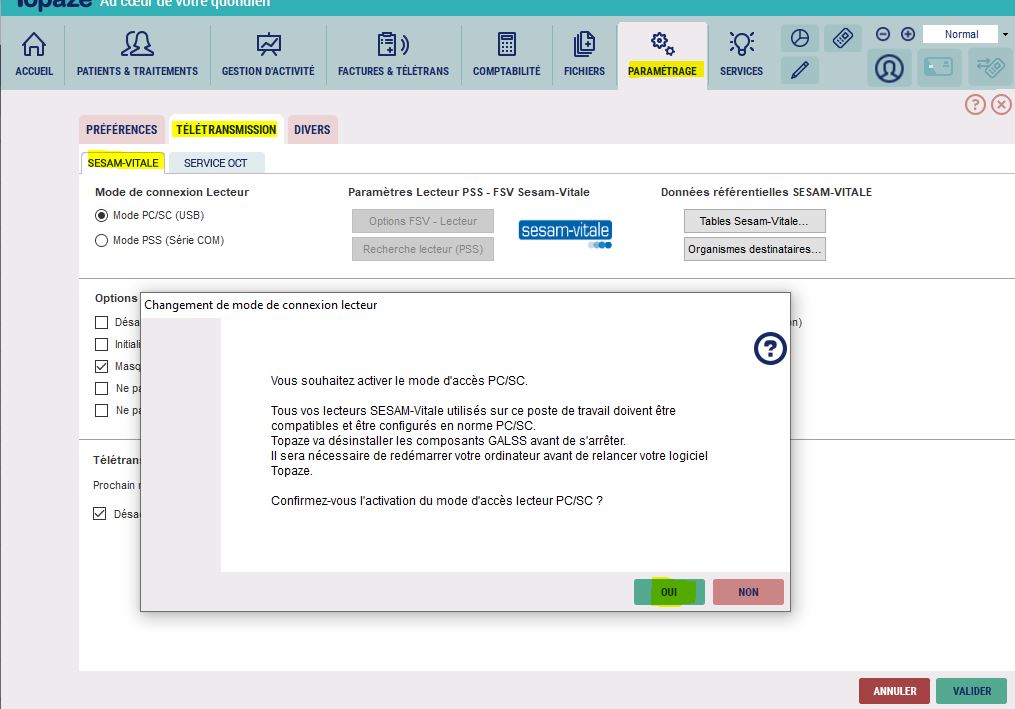Toggle the Désa... checkbox under Télétrans
The height and width of the screenshot is (709, 1015).
pos(100,514)
